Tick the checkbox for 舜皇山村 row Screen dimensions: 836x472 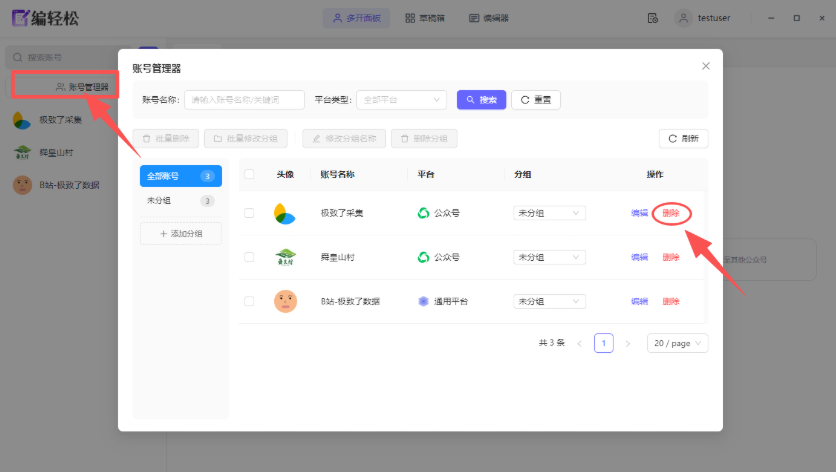click(x=249, y=257)
